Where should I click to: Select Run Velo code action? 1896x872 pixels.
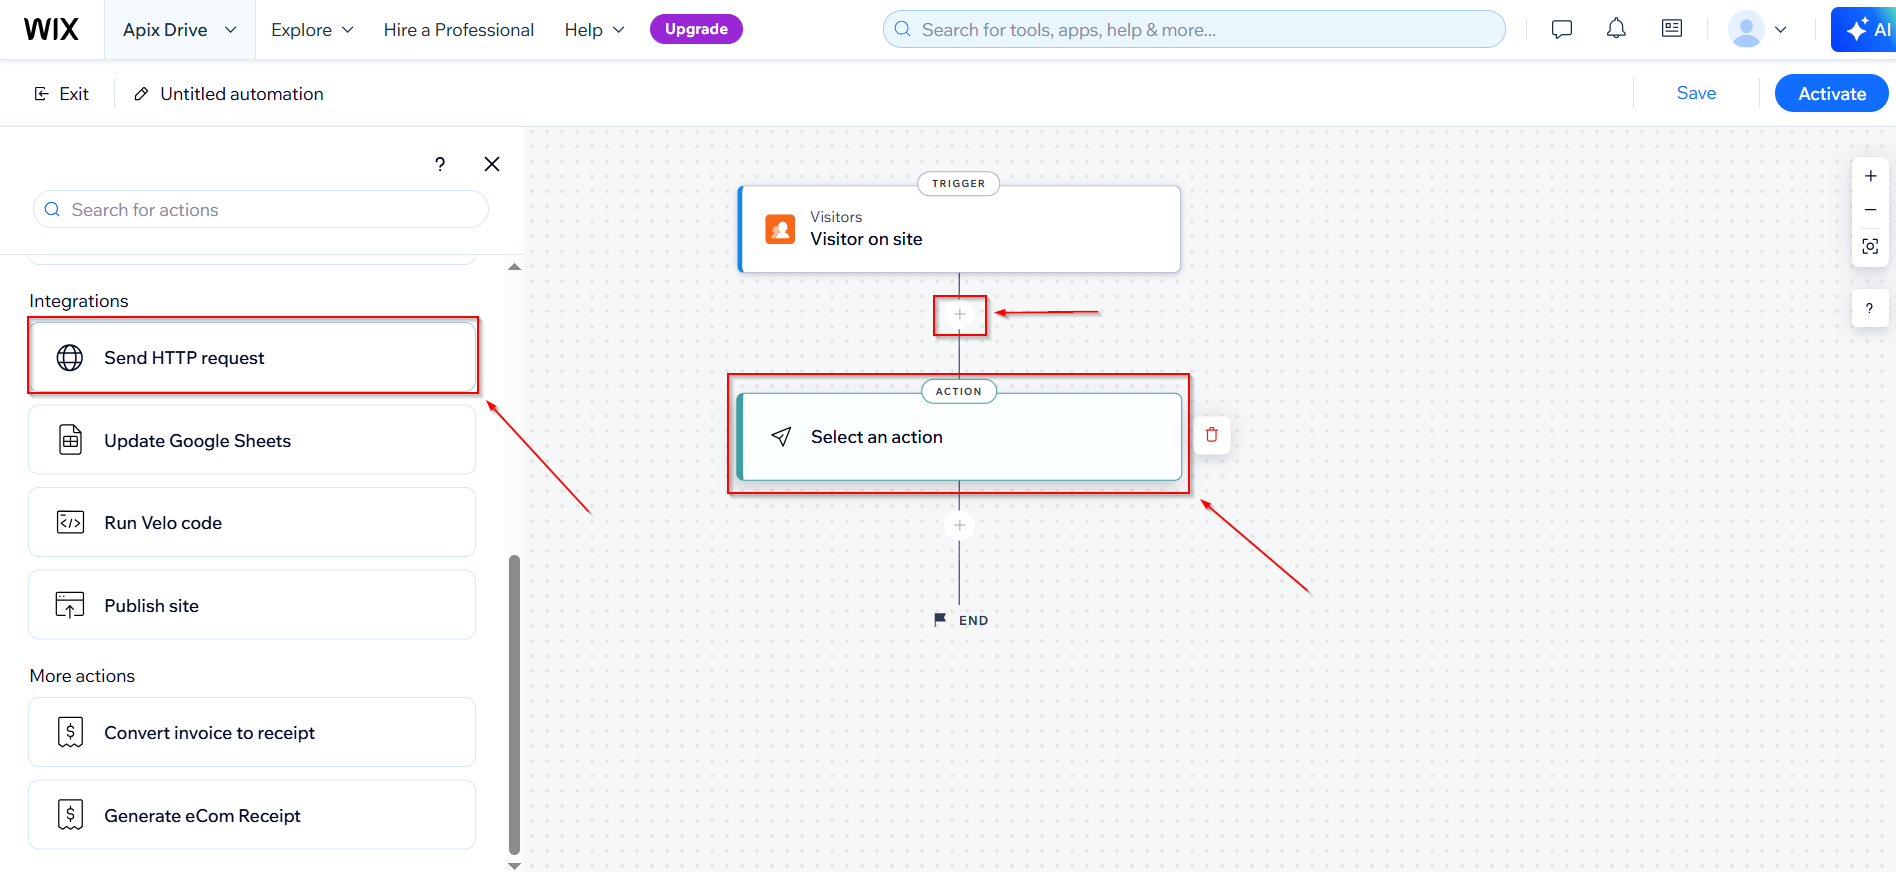coord(252,522)
